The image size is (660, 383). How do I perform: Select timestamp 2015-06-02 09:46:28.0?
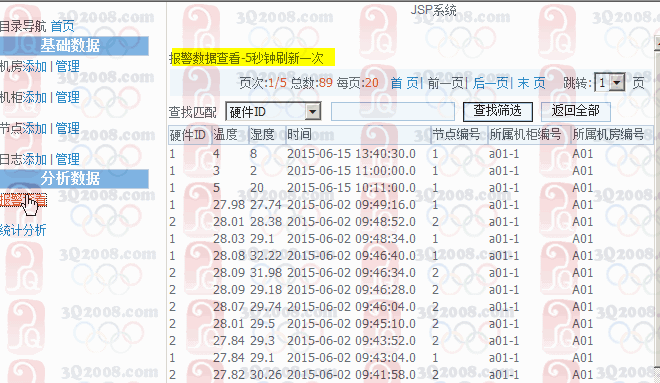pyautogui.click(x=351, y=290)
